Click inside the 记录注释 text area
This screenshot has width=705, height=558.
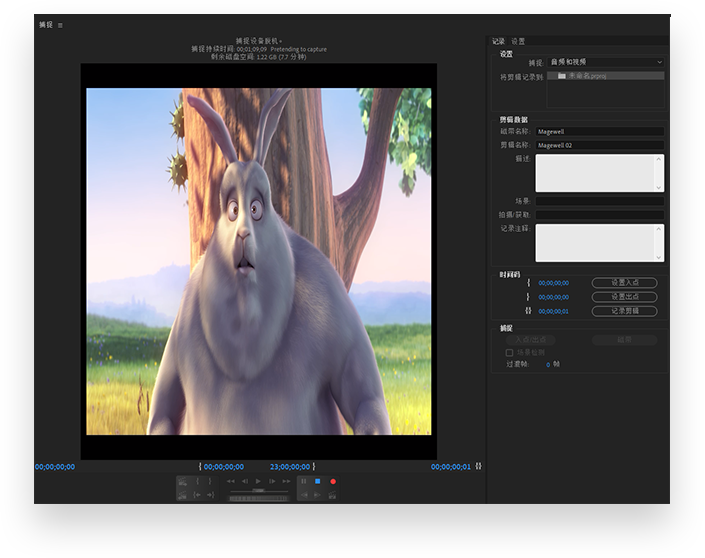(594, 243)
